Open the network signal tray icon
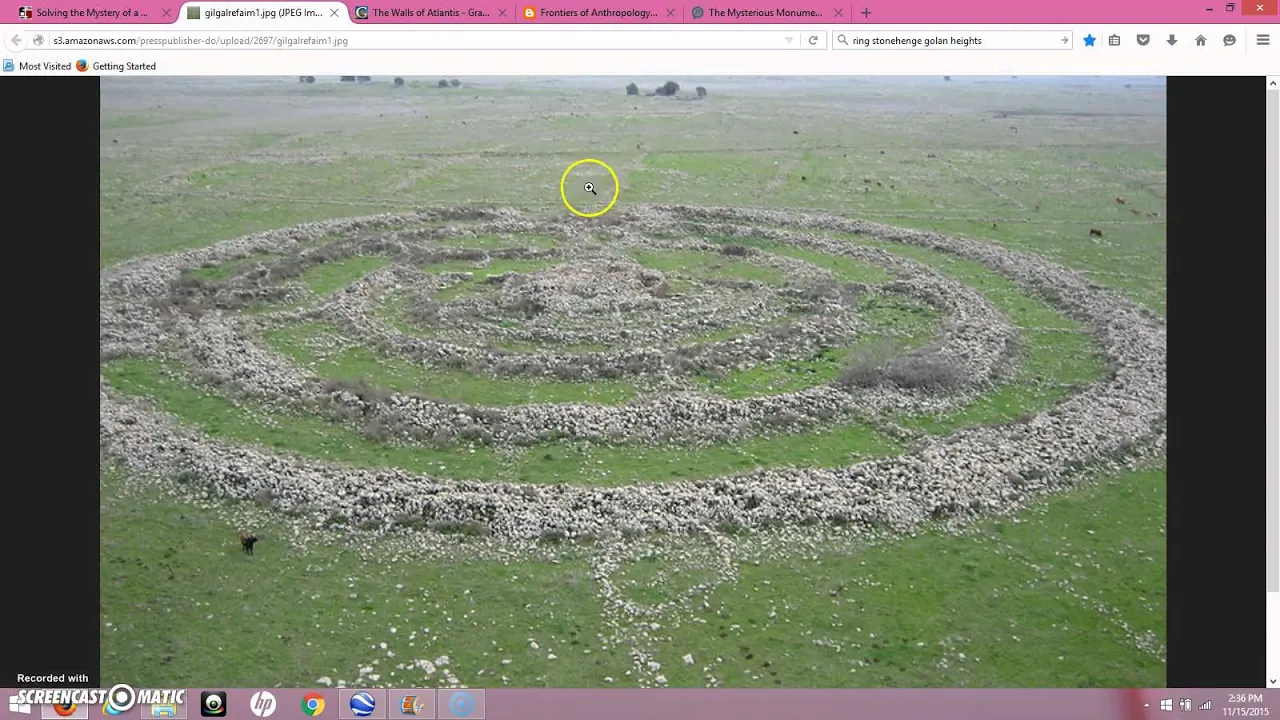This screenshot has height=720, width=1280. tap(1205, 705)
